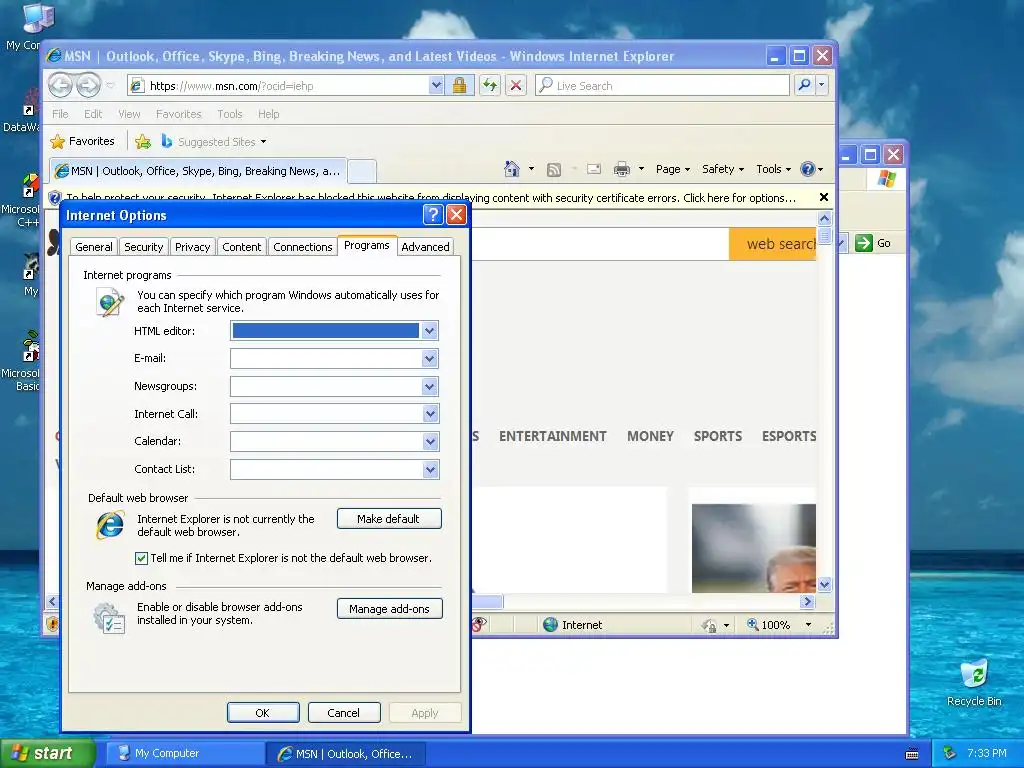Click the Internet zone globe icon
The width and height of the screenshot is (1024, 768).
[x=551, y=625]
